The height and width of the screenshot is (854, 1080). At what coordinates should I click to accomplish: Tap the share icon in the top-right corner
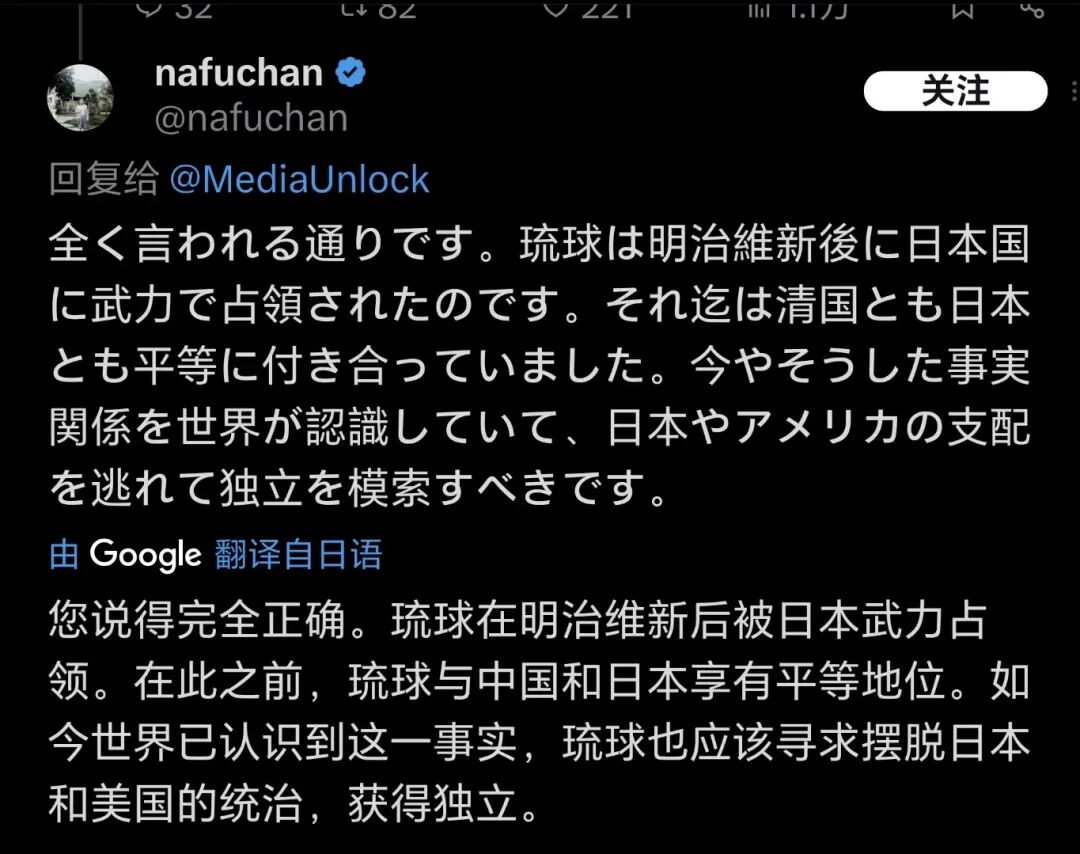[1031, 8]
